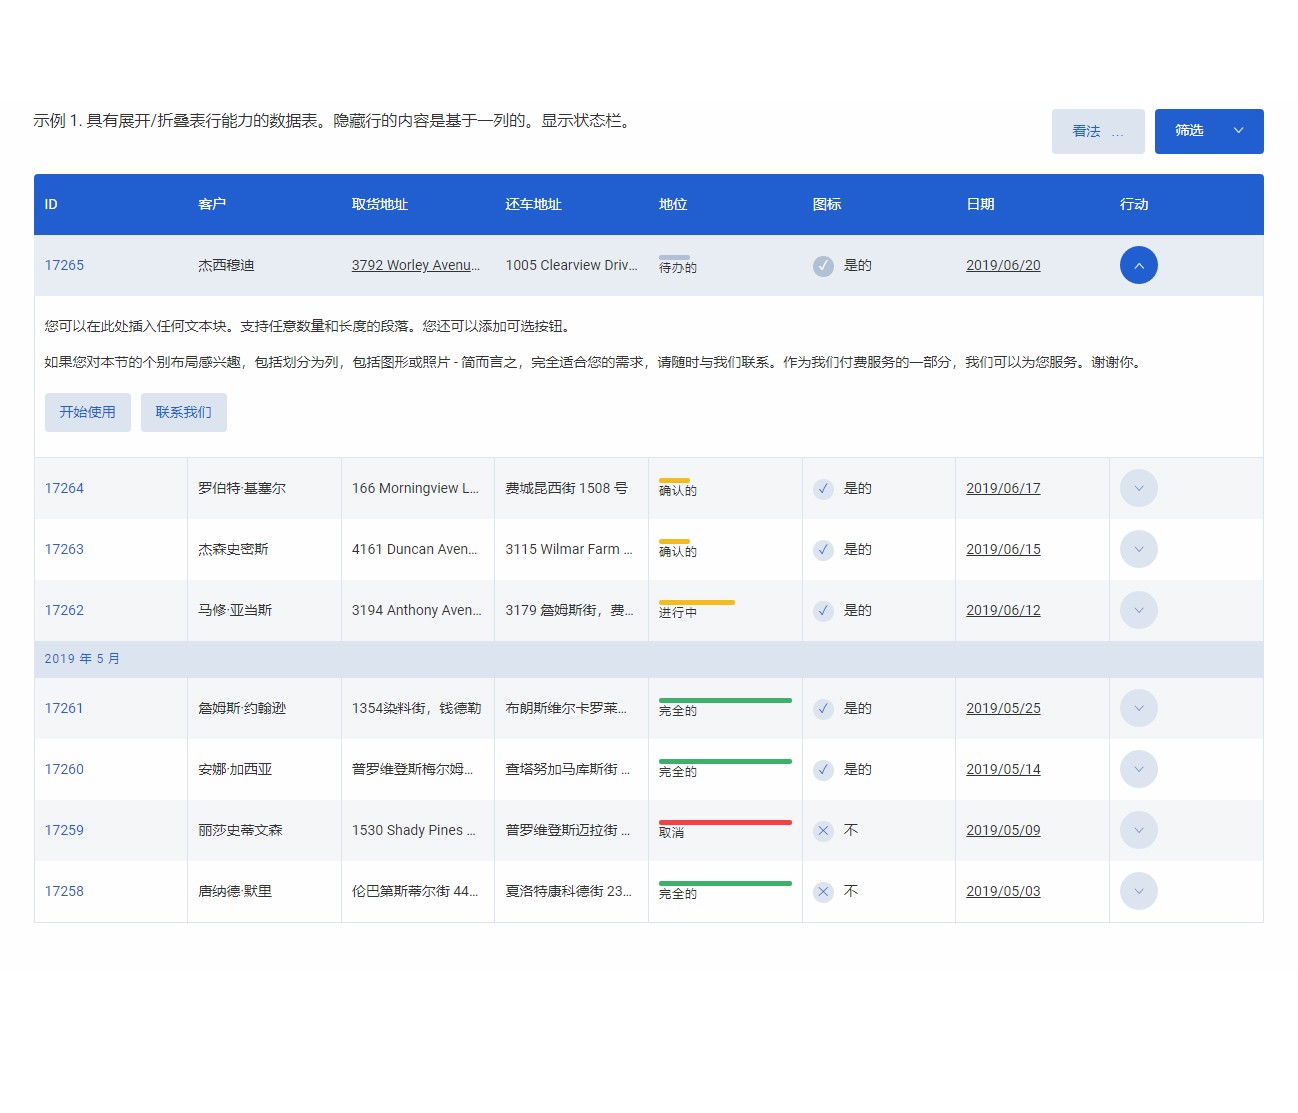Click the date 2019/05/03
Image resolution: width=1298 pixels, height=1113 pixels.
[1003, 891]
